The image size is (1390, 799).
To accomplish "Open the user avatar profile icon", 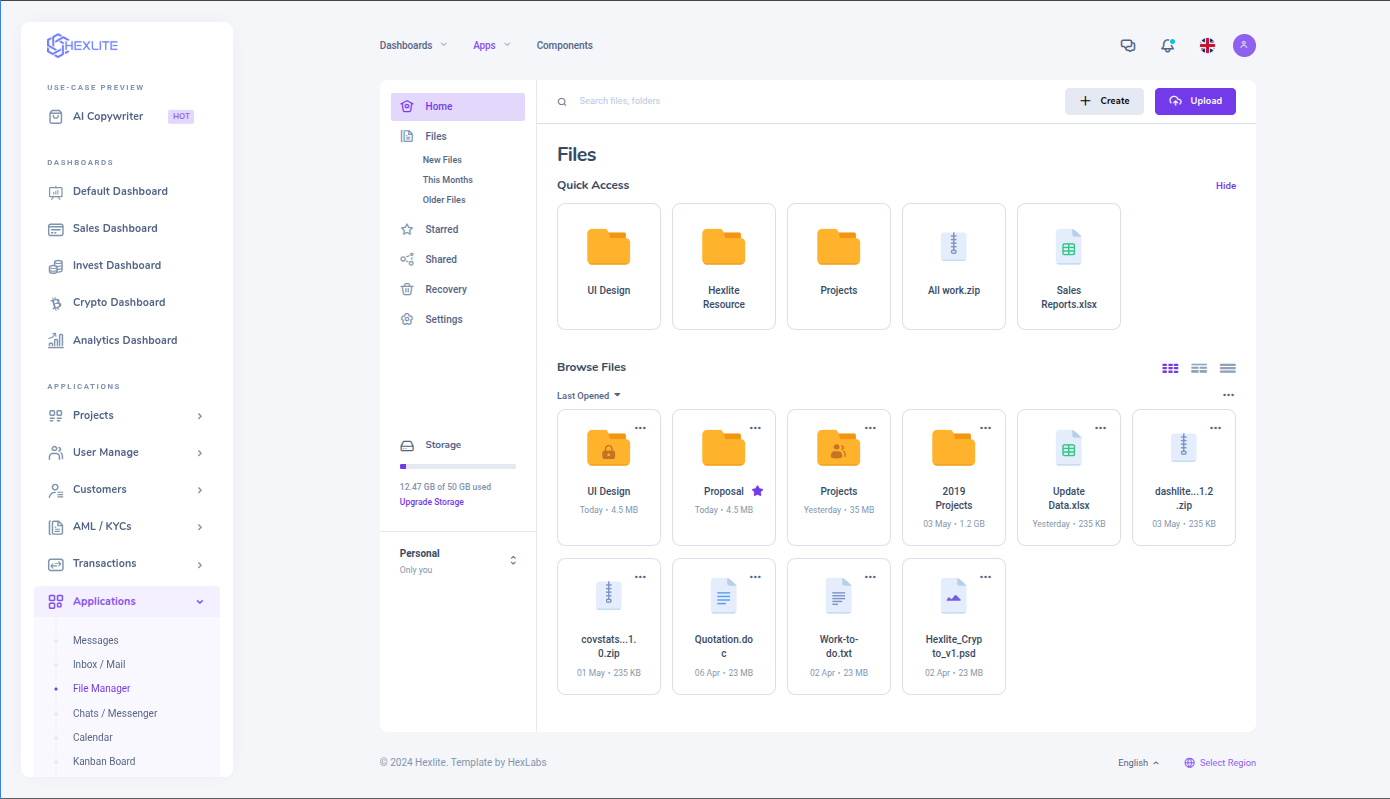I will (x=1244, y=45).
